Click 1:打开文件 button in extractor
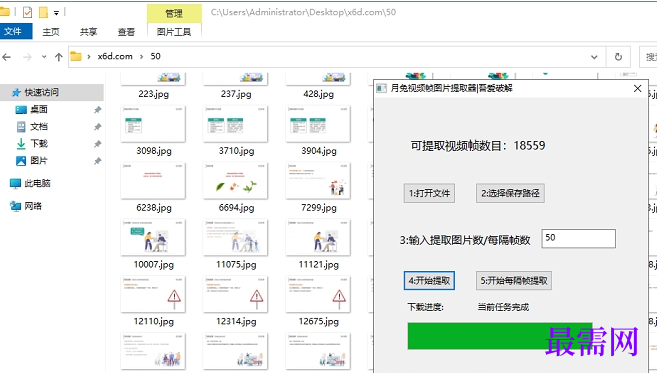The width and height of the screenshot is (657, 373). 429,193
